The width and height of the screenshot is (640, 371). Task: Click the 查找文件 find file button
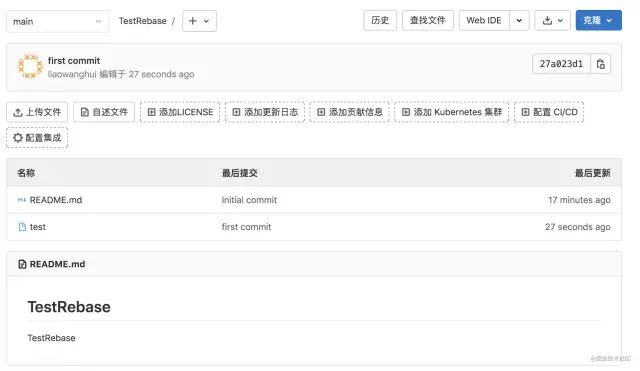(427, 20)
